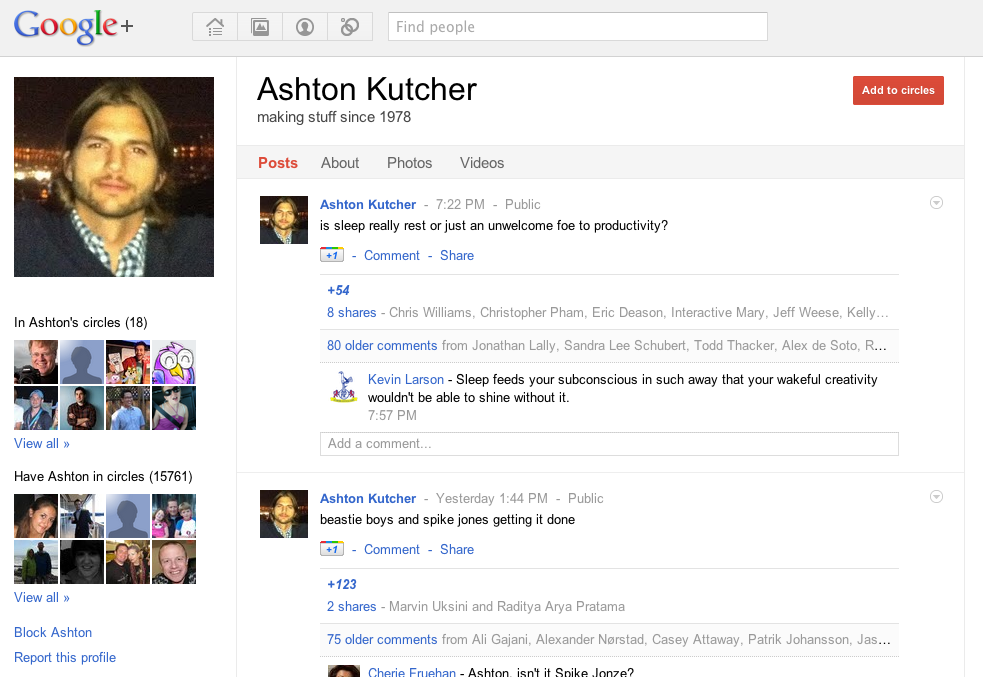Open options dropdown on the 7:22 PM post
983x677 pixels.
pos(936,203)
